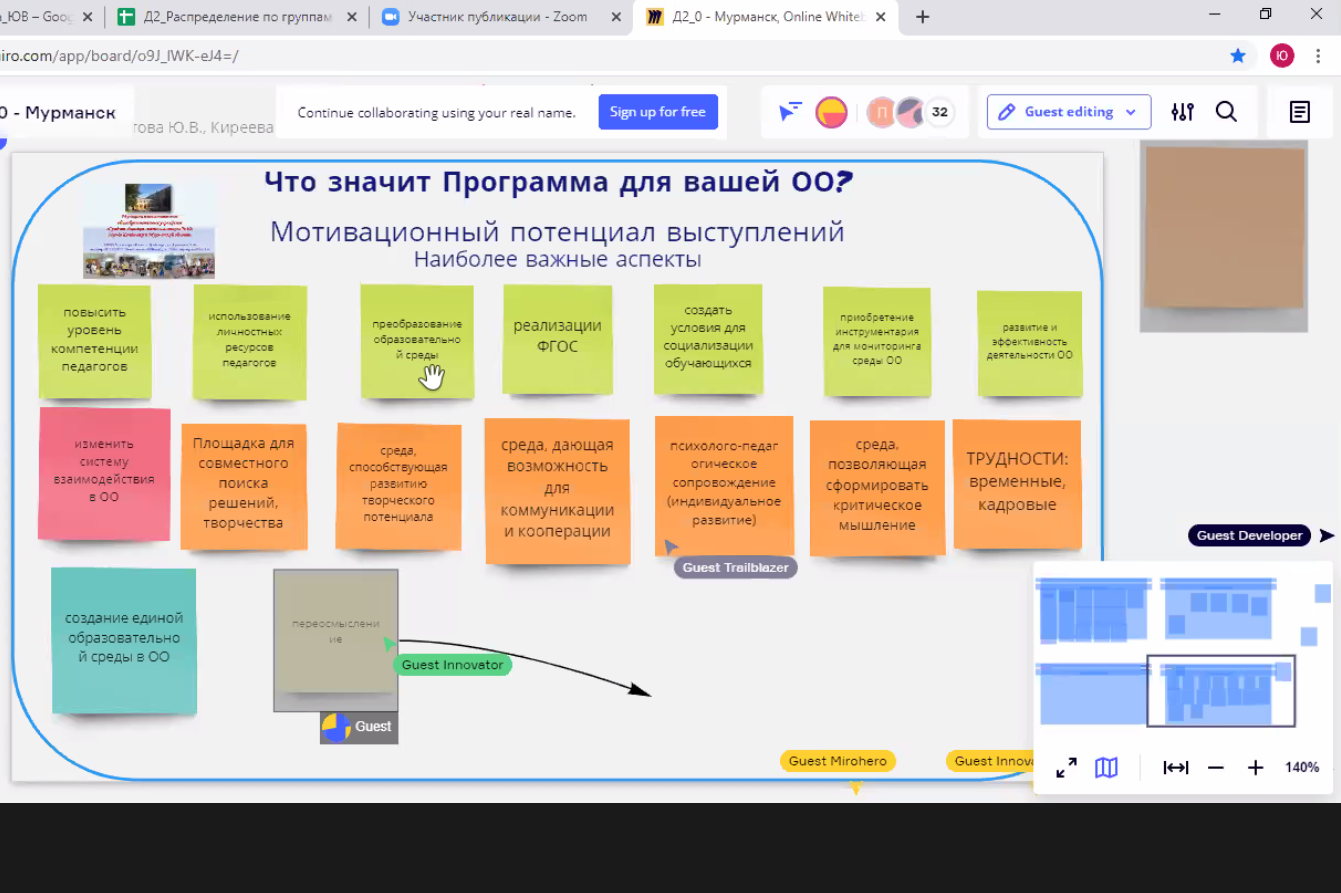The image size is (1341, 893).
Task: Click the browser address bar URL
Action: tap(120, 56)
